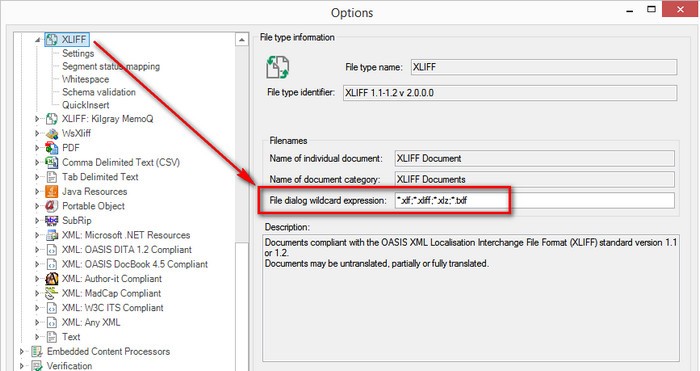Expand the Tab Delimited Text node
The width and height of the screenshot is (700, 371).
(x=38, y=177)
